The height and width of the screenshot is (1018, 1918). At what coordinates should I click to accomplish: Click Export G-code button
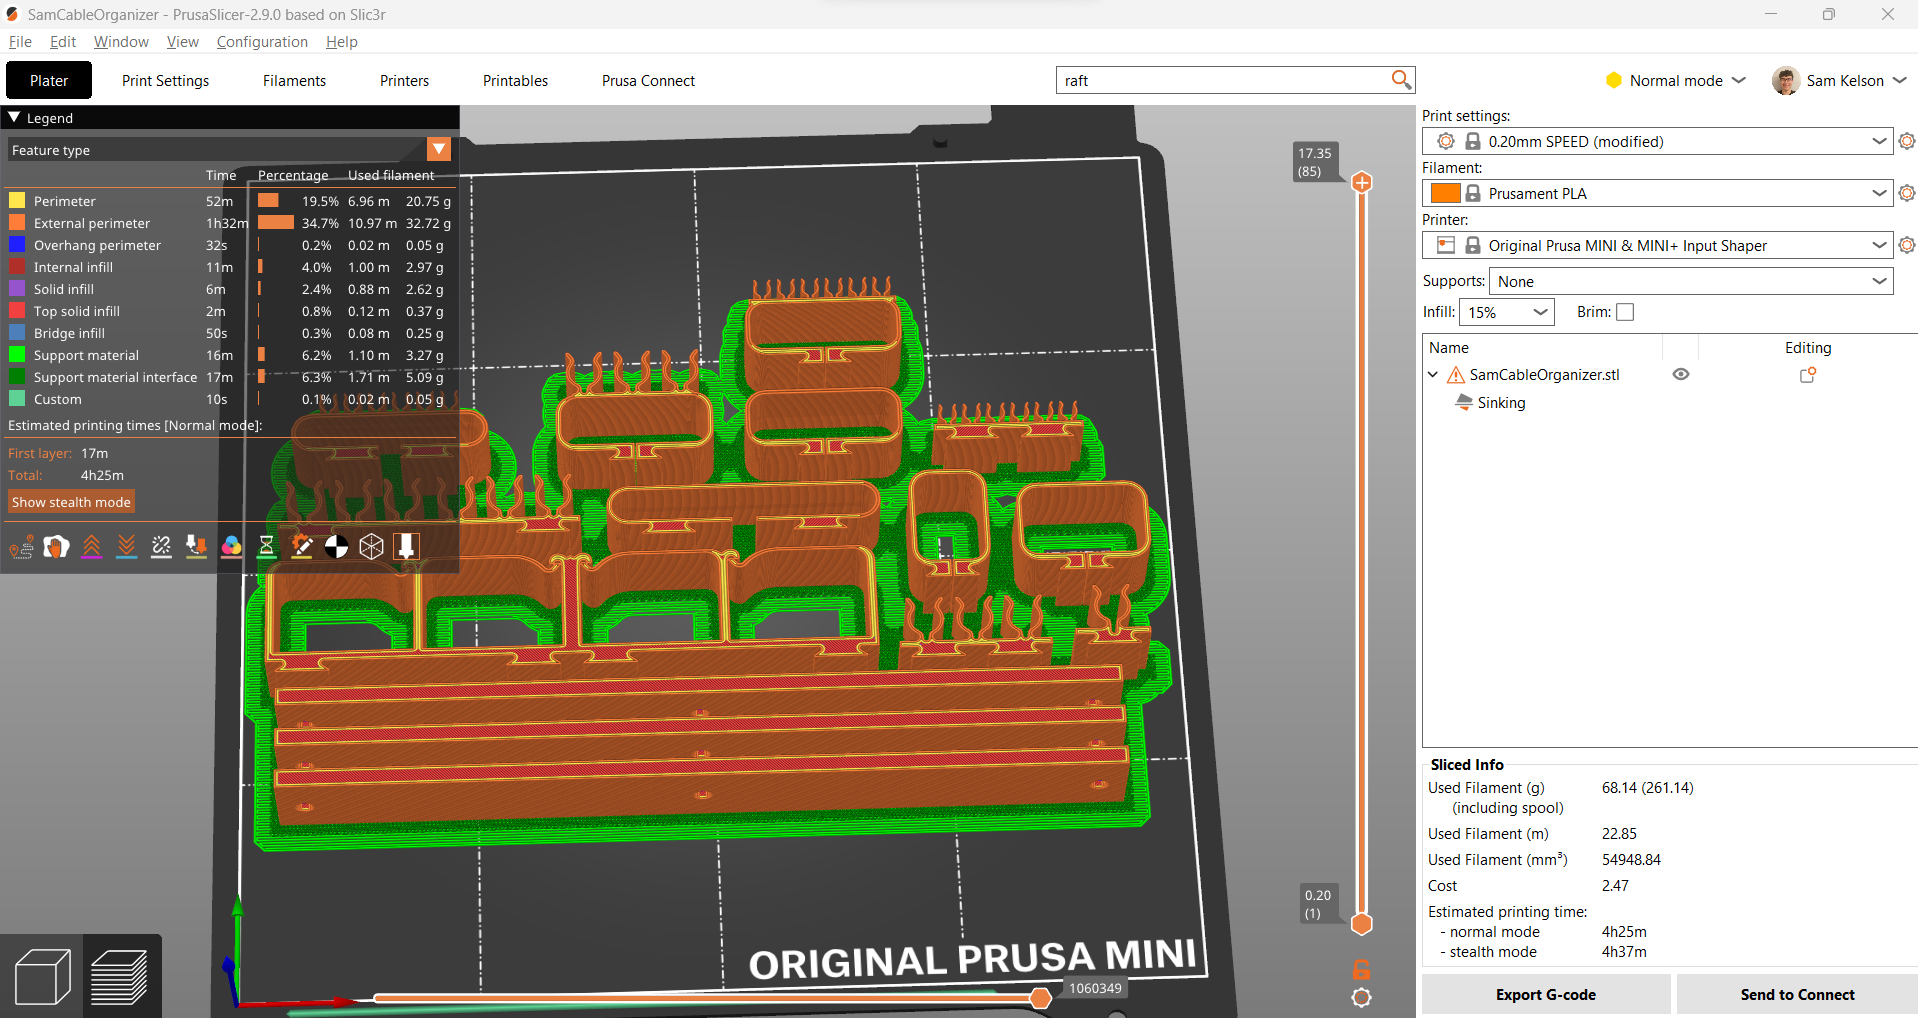1546,994
